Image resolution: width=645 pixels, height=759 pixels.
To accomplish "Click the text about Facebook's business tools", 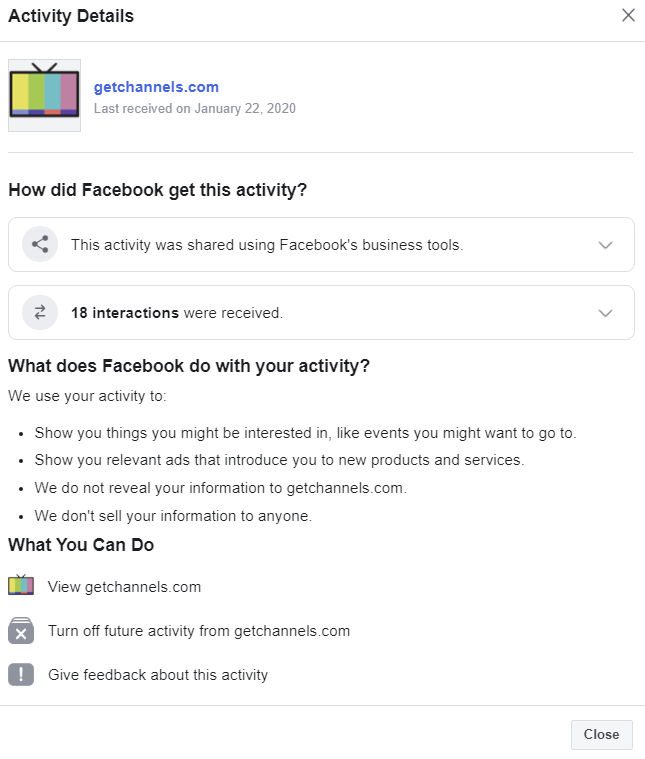I will click(267, 245).
